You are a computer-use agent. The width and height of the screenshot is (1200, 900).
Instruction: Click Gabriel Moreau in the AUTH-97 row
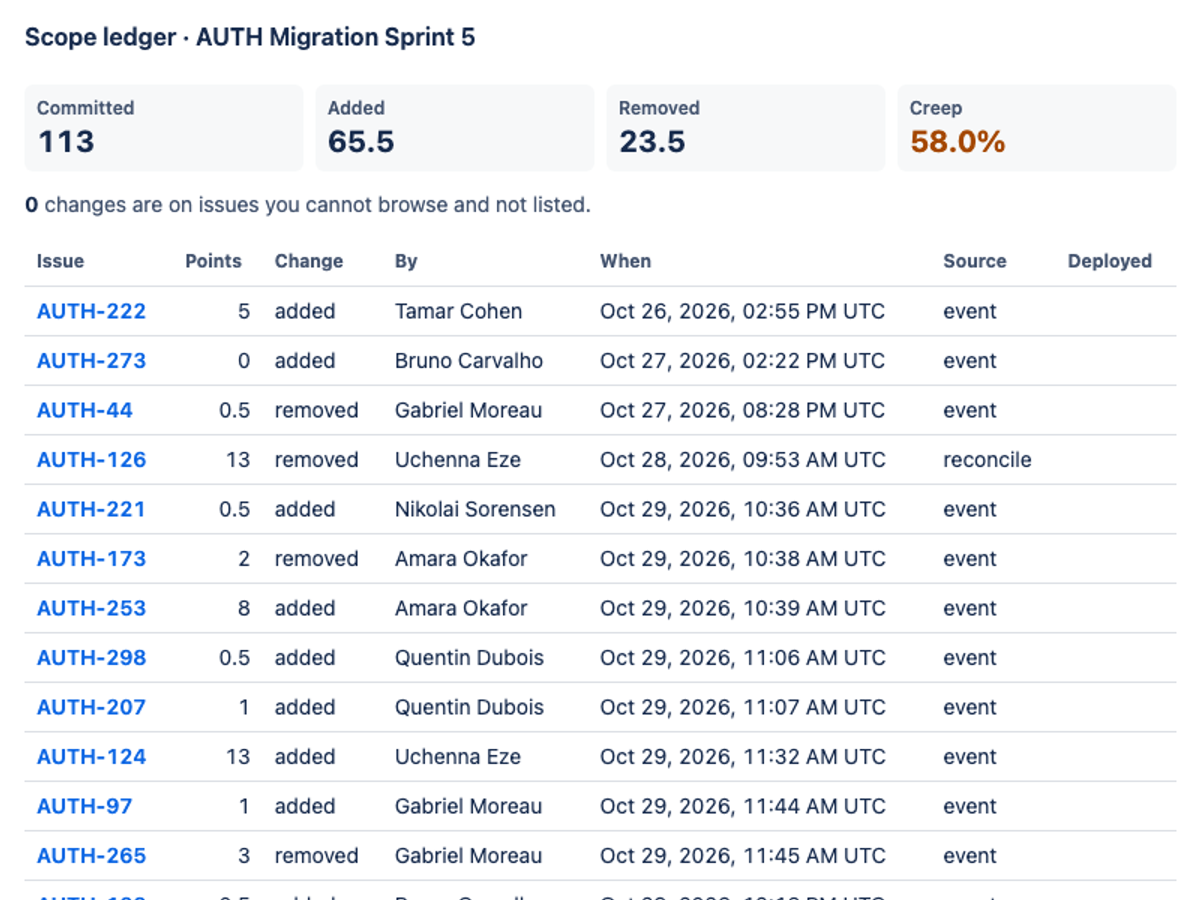[x=469, y=806]
